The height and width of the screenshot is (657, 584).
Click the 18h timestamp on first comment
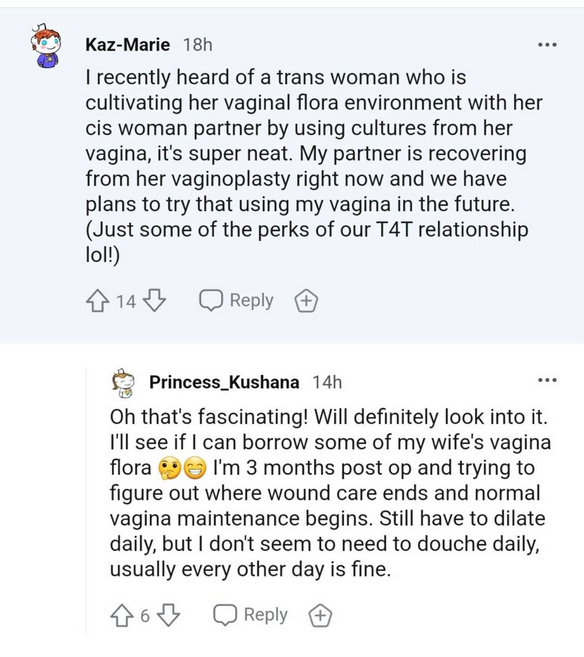click(x=198, y=45)
